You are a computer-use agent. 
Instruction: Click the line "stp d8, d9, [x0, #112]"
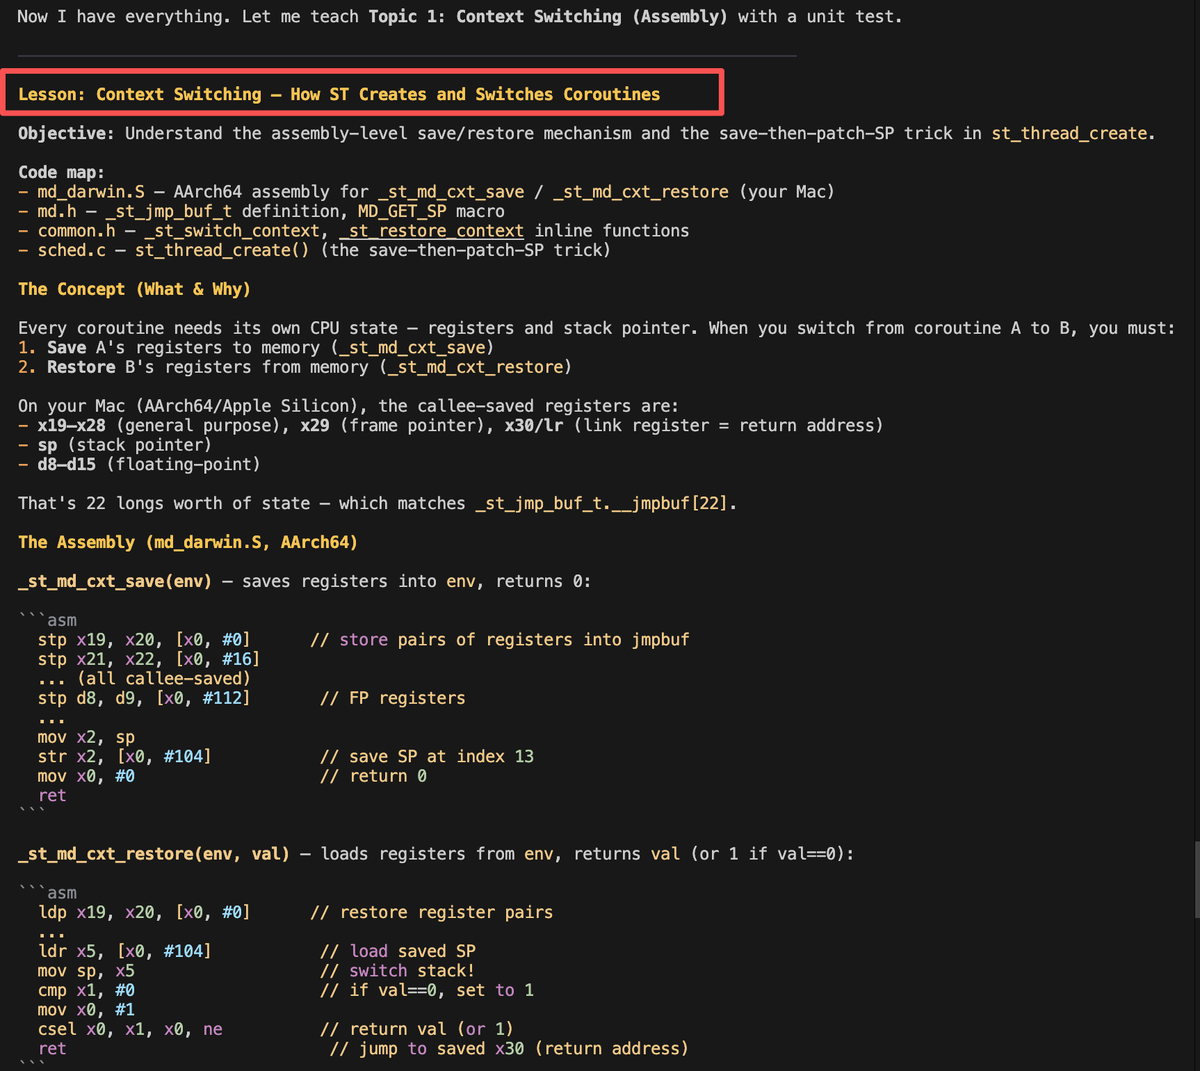tap(144, 698)
